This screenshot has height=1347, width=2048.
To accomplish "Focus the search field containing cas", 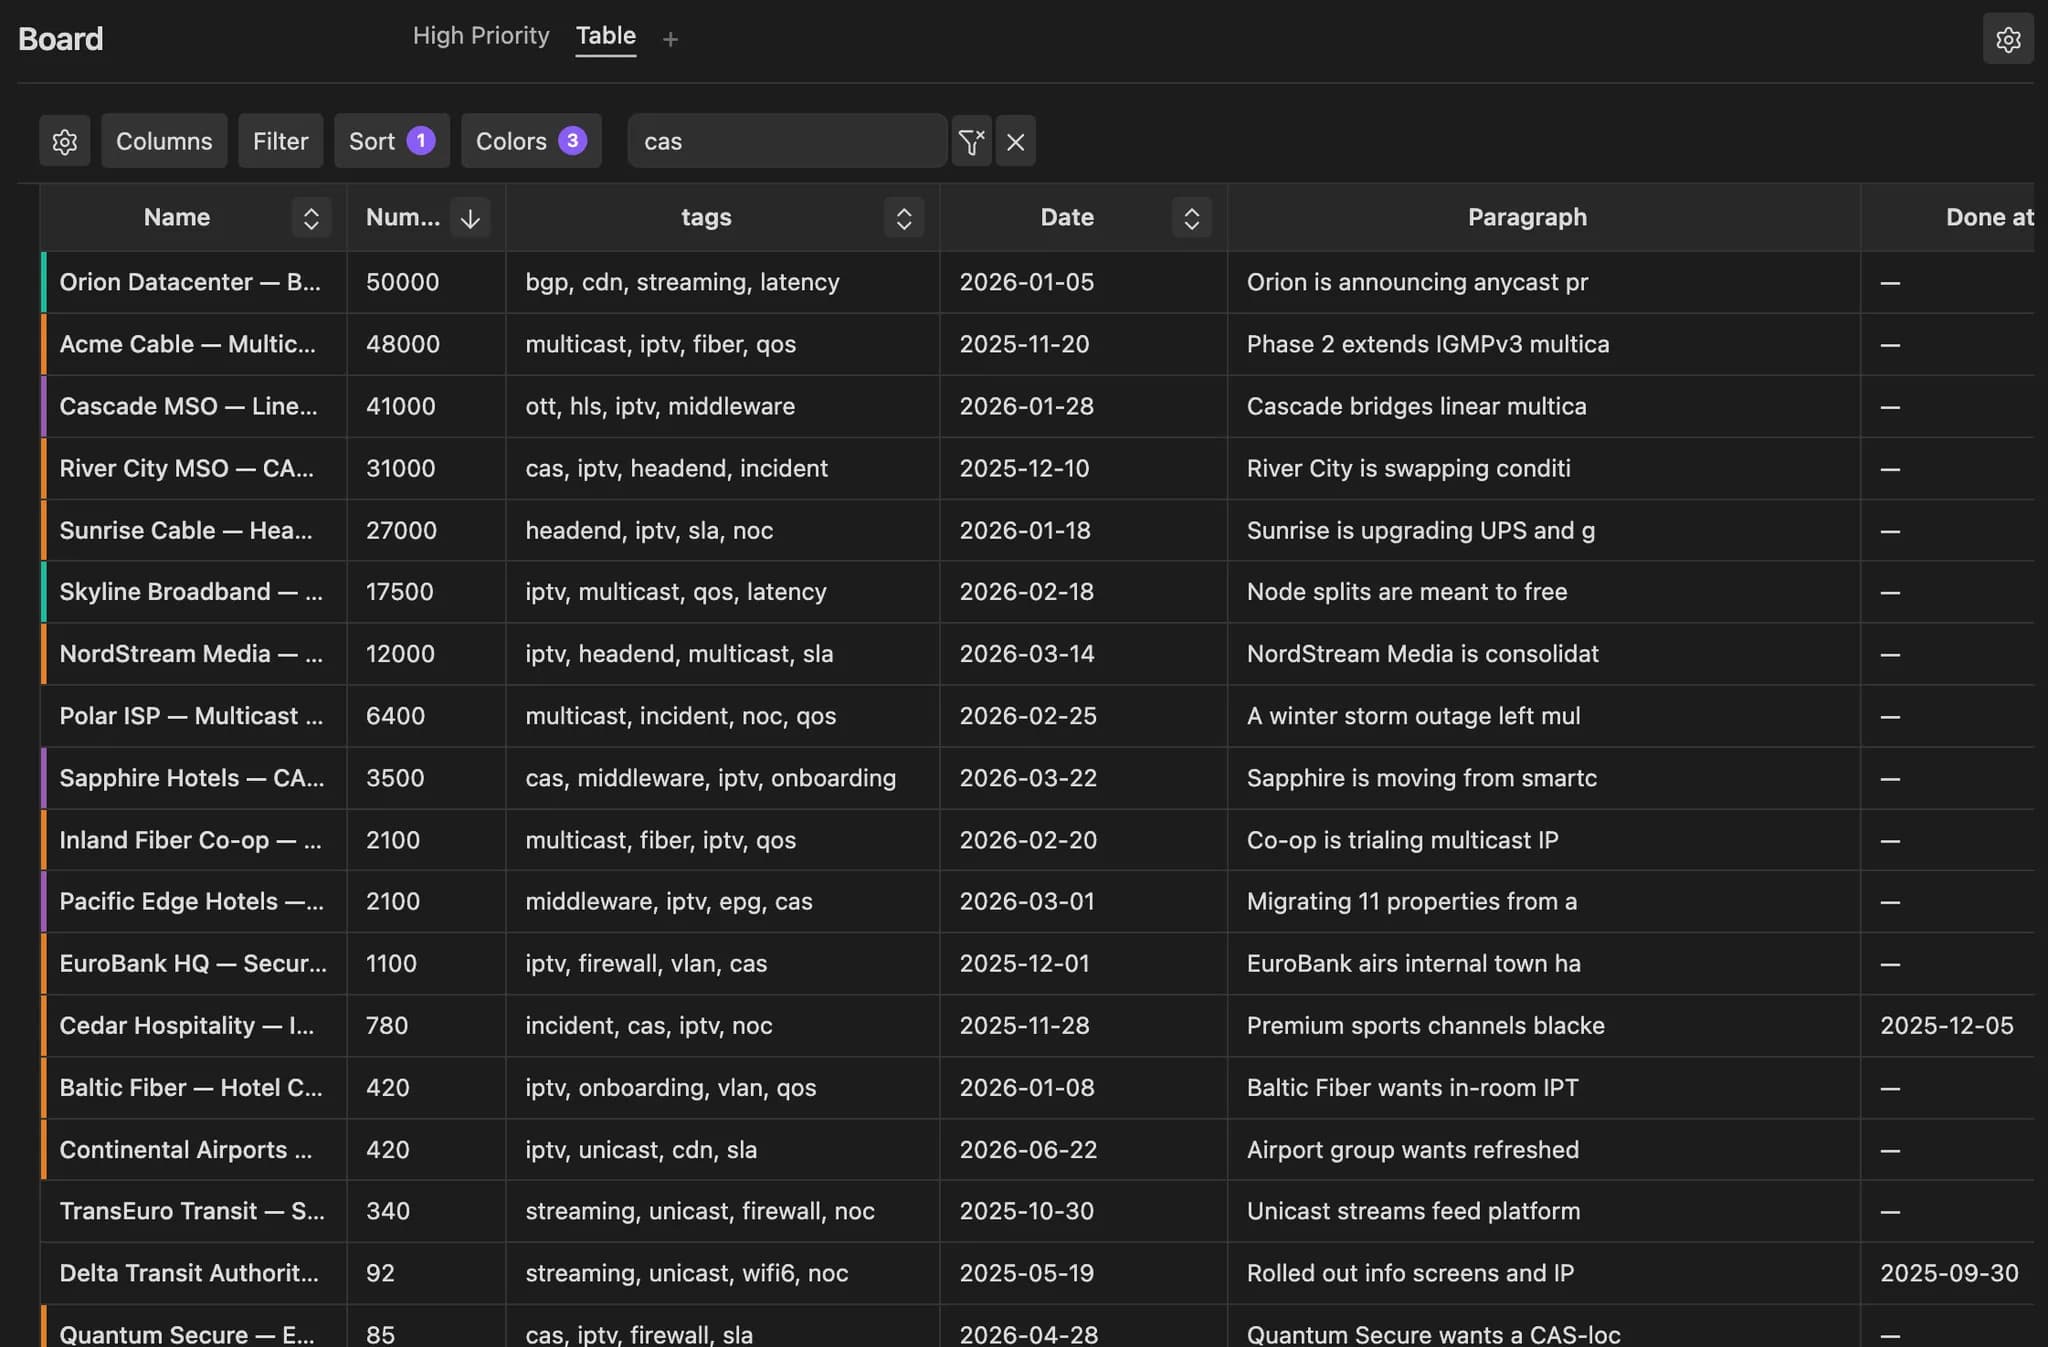I will [787, 141].
